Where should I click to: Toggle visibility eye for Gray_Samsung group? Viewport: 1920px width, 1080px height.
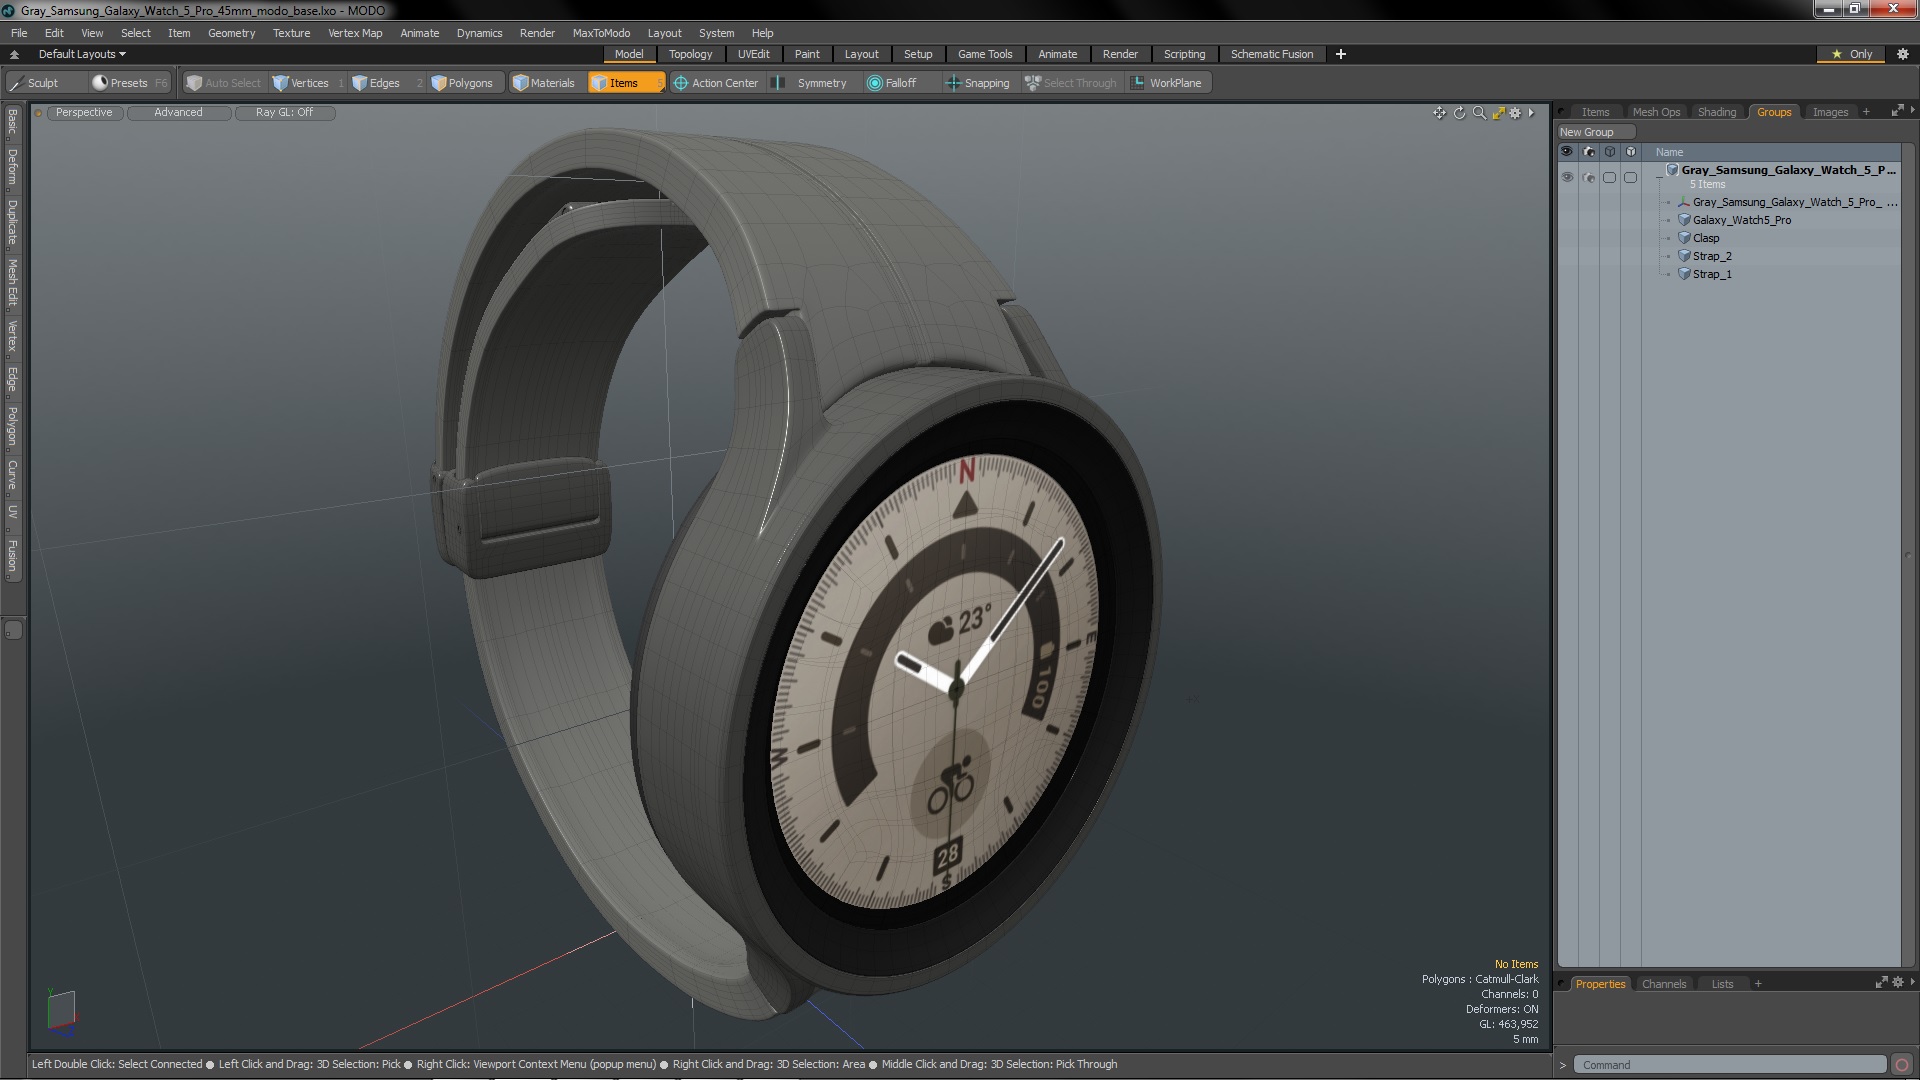pos(1567,177)
